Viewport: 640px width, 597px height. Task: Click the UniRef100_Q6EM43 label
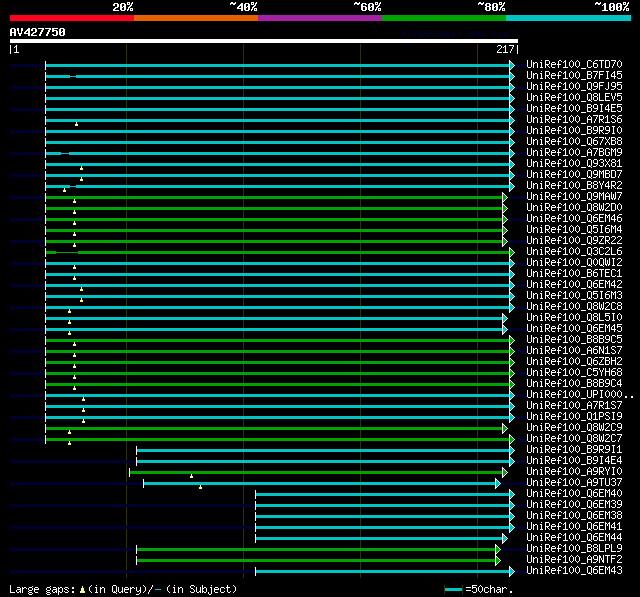pyautogui.click(x=574, y=571)
